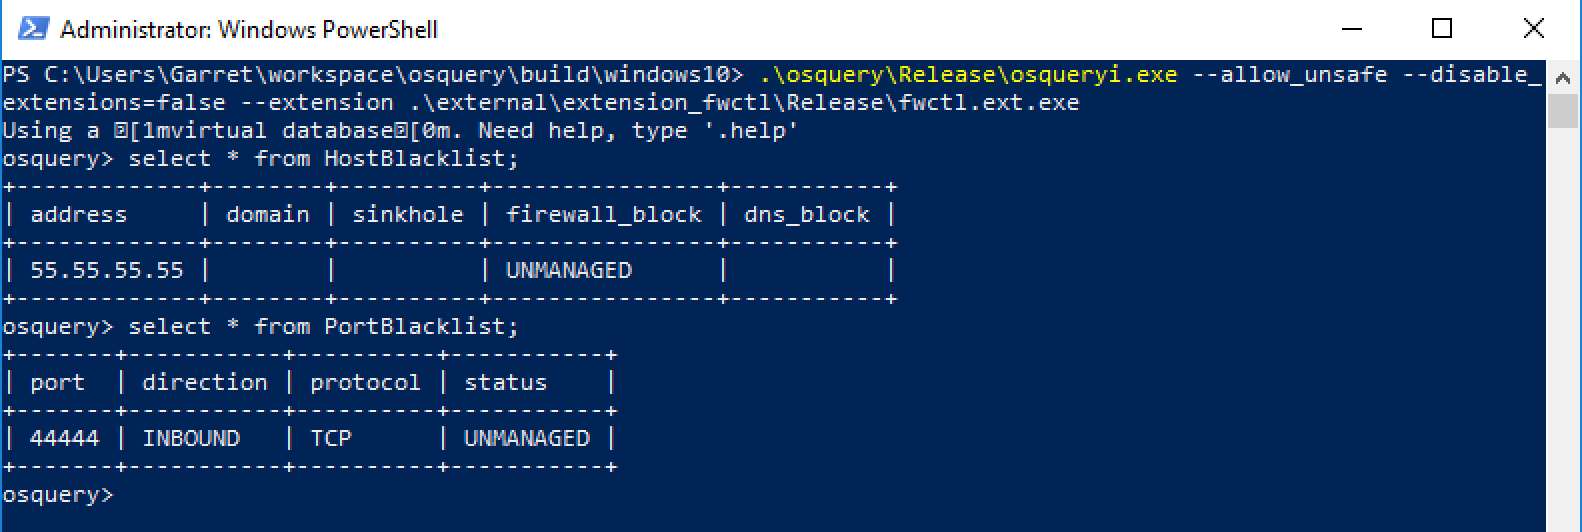Minimize the PowerShell window

(1350, 29)
